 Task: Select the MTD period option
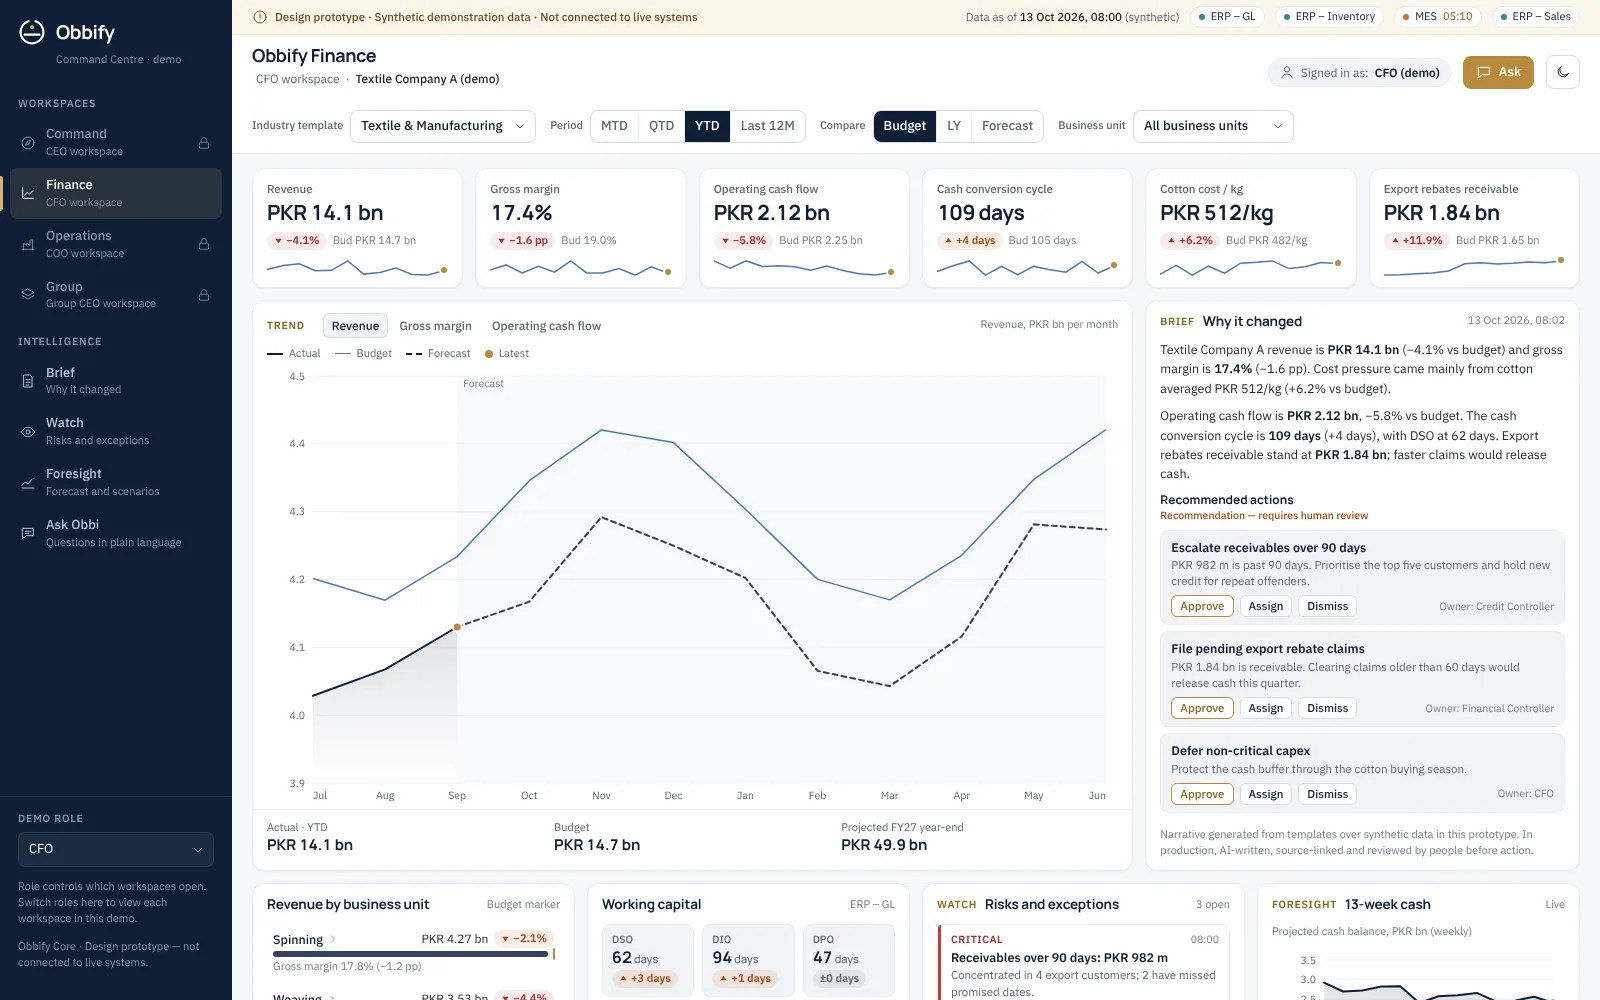[614, 126]
